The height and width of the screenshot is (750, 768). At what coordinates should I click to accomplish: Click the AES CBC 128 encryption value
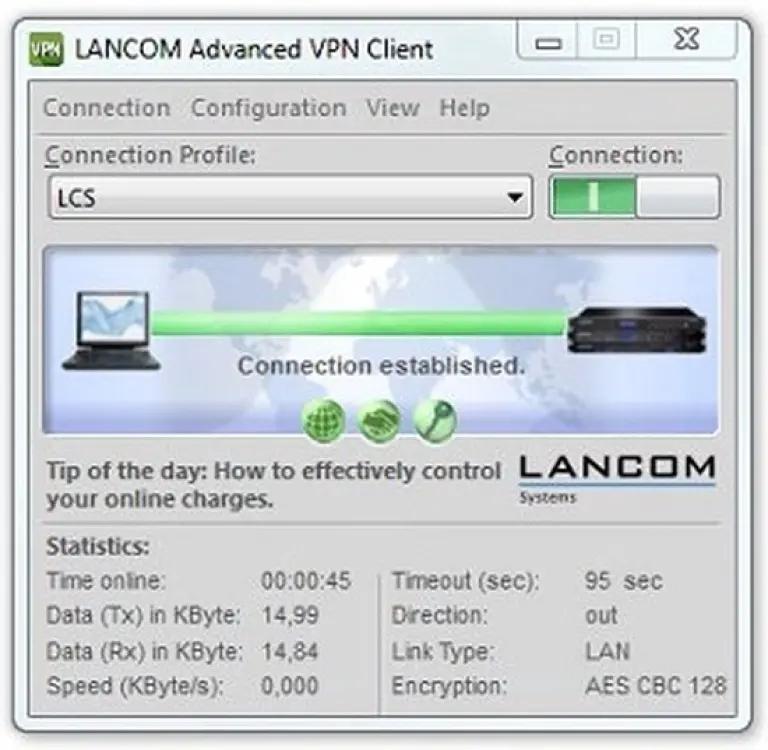click(656, 685)
